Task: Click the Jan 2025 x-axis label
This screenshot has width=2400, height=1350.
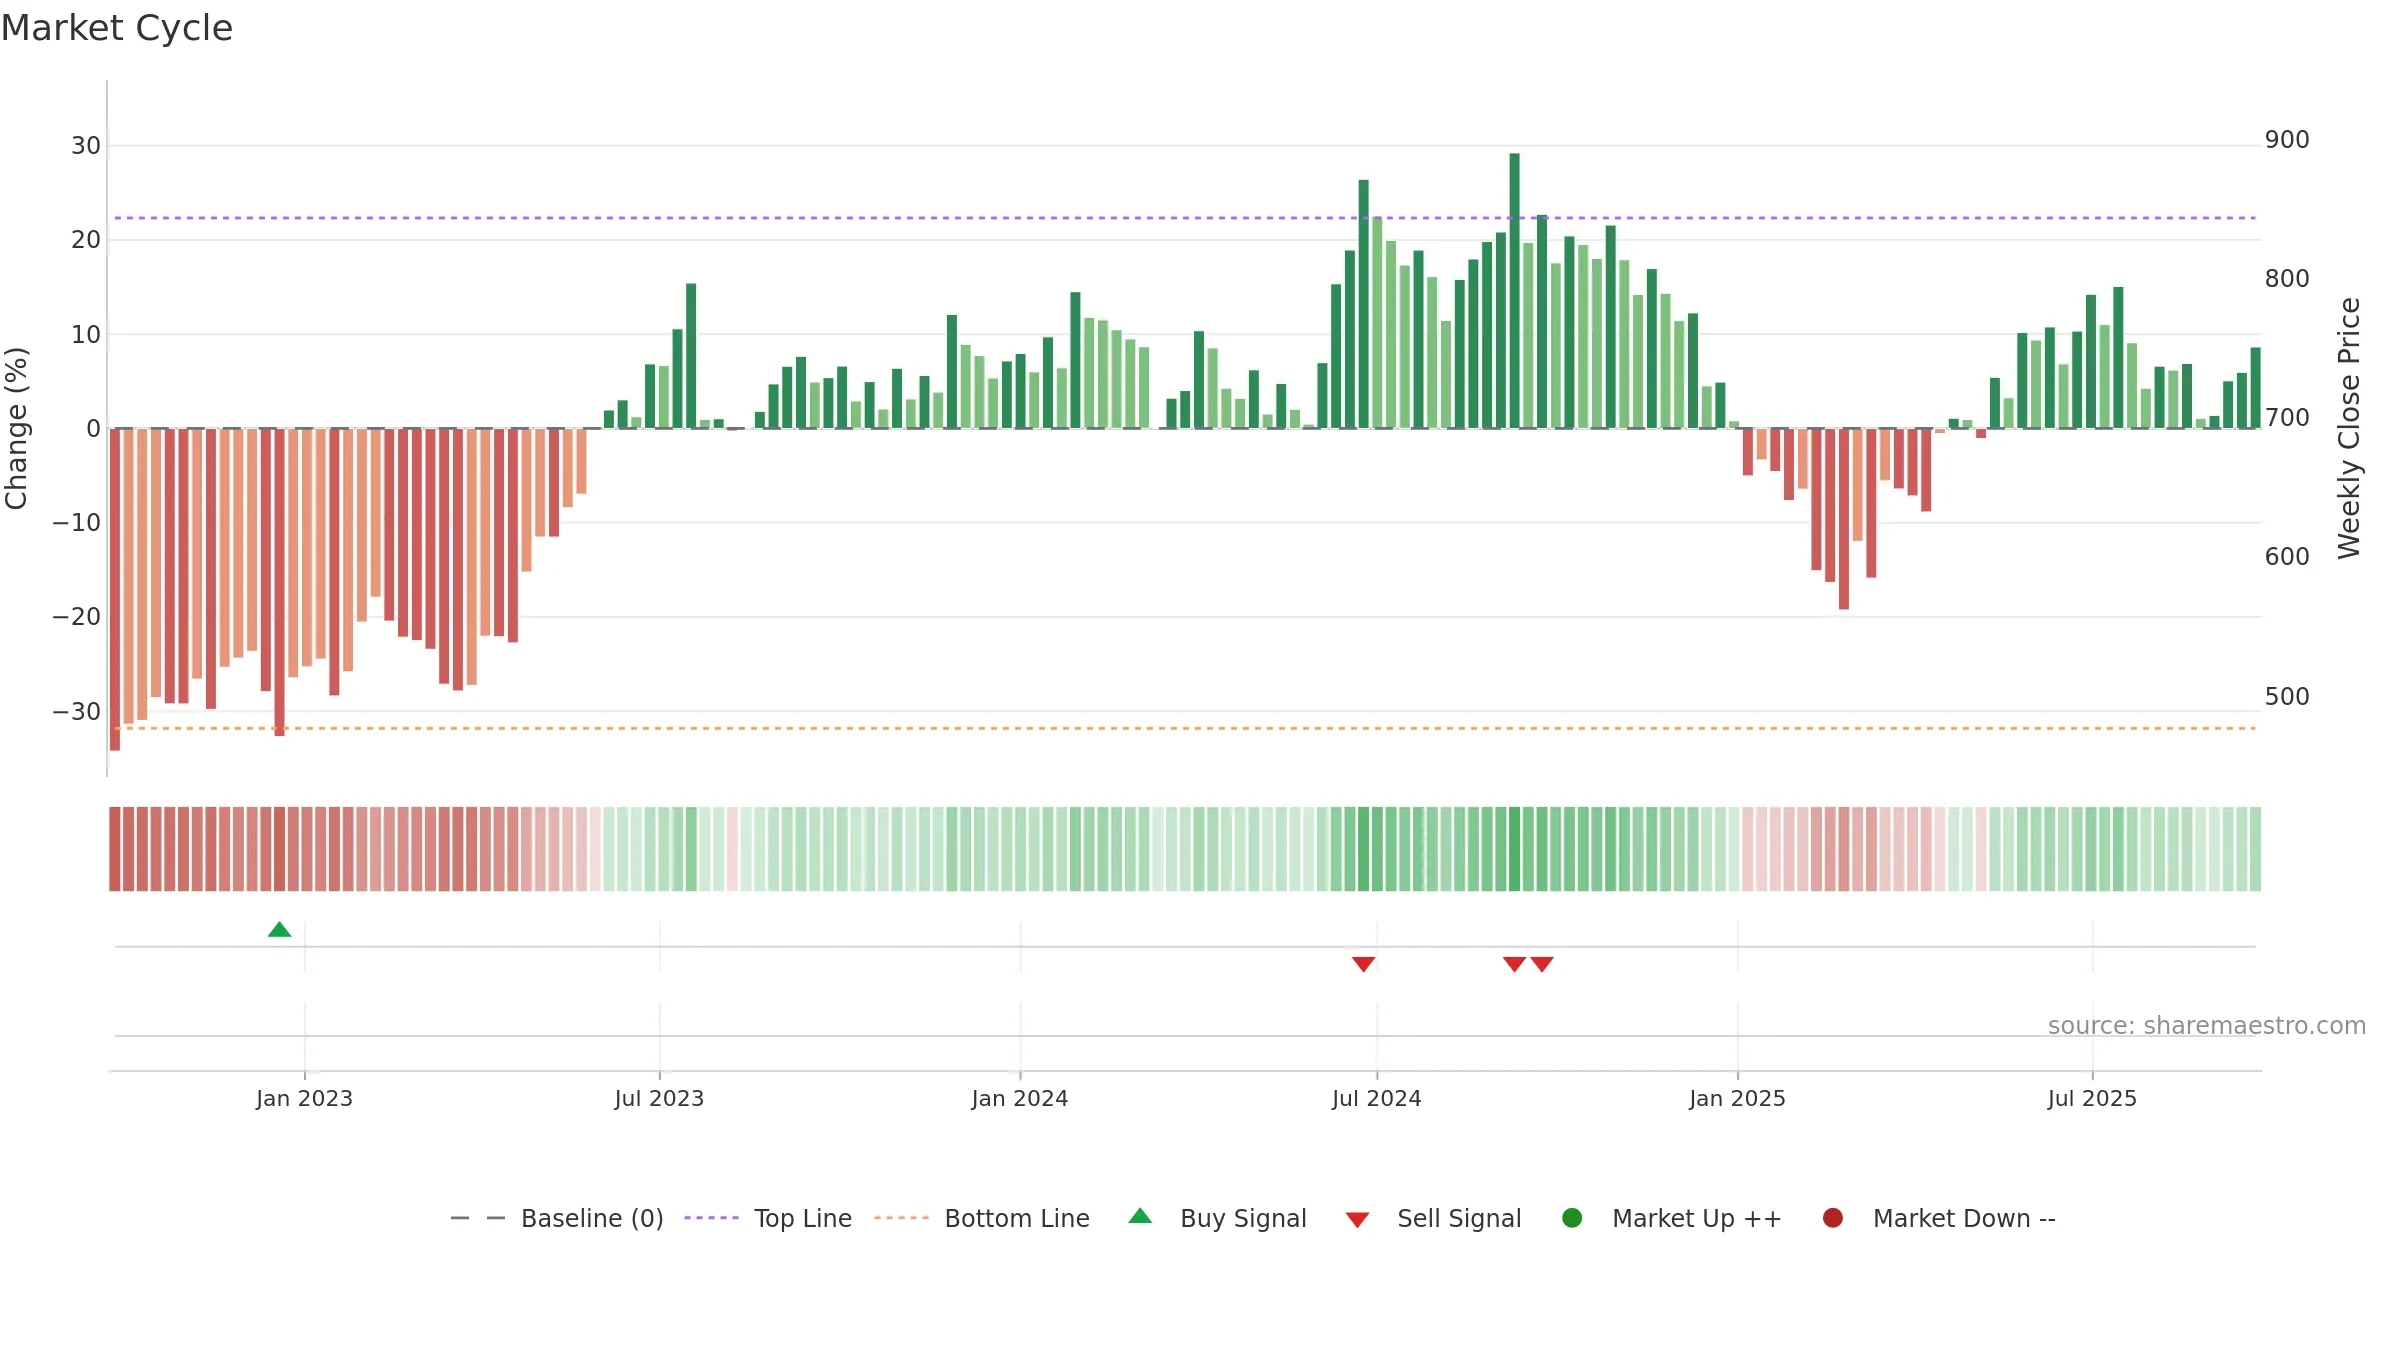Action: pyautogui.click(x=1737, y=1098)
